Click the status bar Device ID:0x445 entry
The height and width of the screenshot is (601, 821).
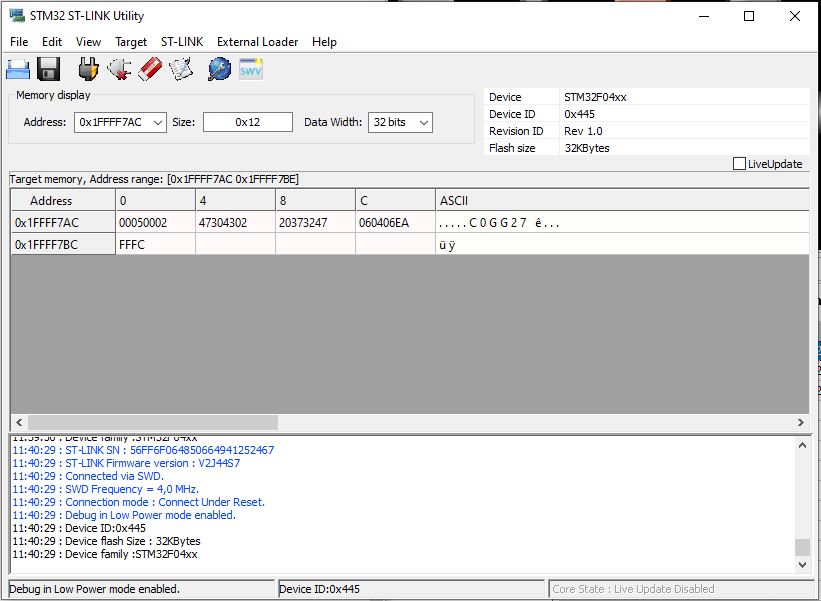click(319, 589)
